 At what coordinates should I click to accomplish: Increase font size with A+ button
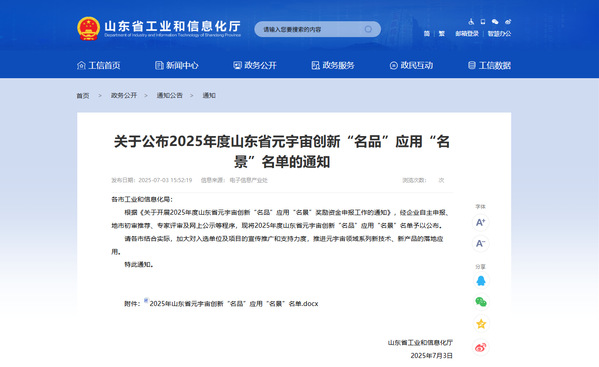click(481, 222)
